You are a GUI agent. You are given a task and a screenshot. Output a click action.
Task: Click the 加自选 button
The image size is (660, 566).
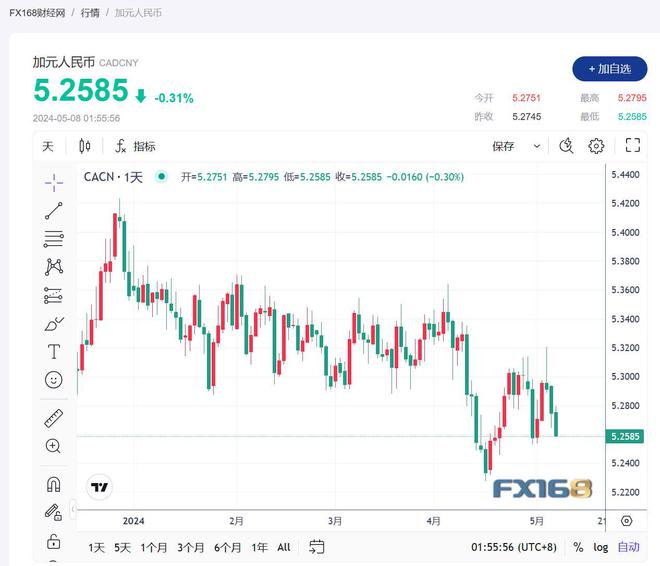(610, 69)
